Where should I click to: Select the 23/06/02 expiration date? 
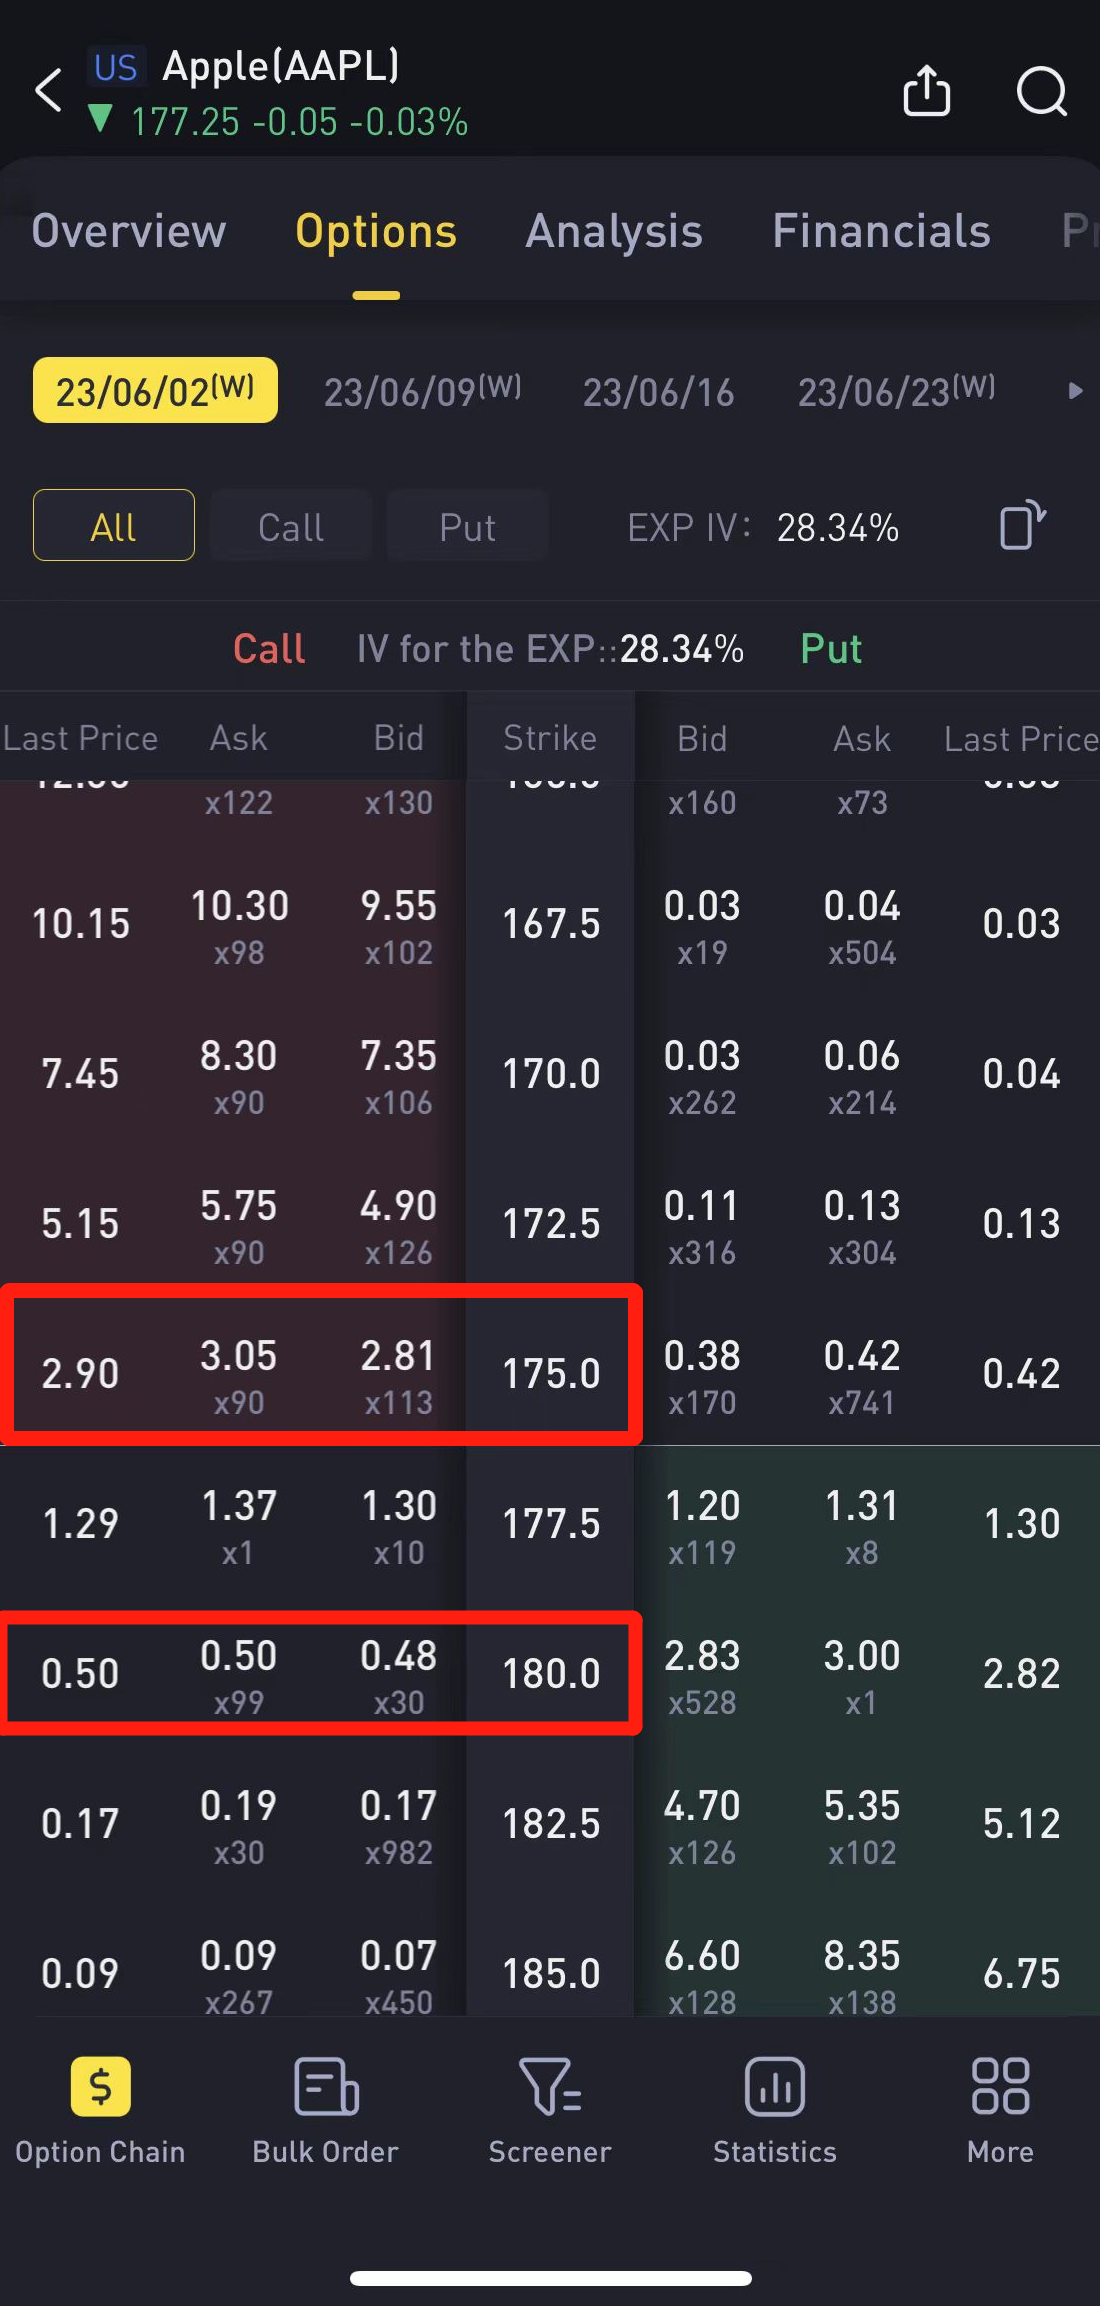coord(155,391)
